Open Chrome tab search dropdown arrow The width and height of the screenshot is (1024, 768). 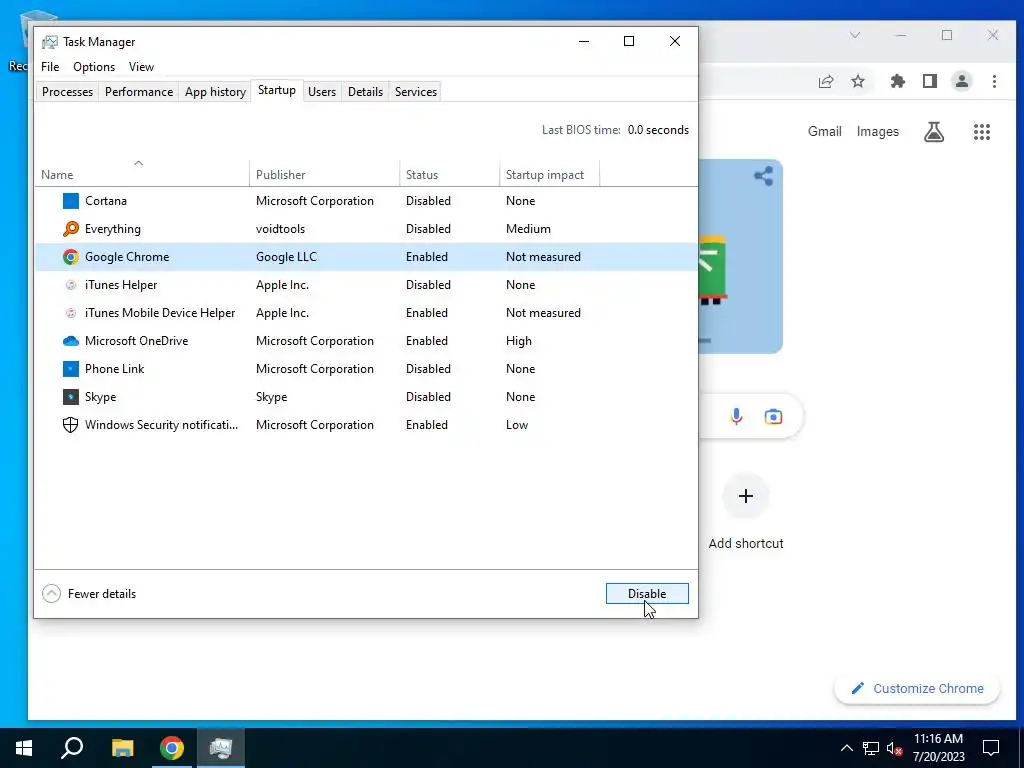point(855,35)
